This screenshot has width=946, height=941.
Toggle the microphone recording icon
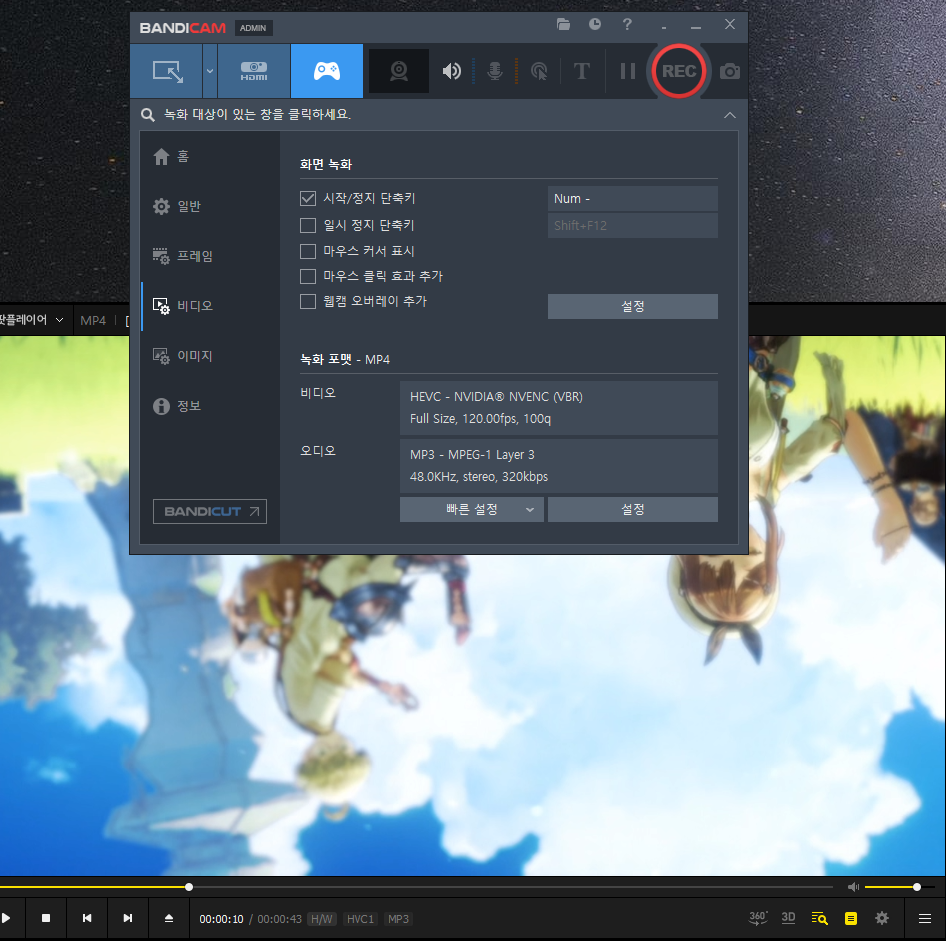(x=495, y=71)
